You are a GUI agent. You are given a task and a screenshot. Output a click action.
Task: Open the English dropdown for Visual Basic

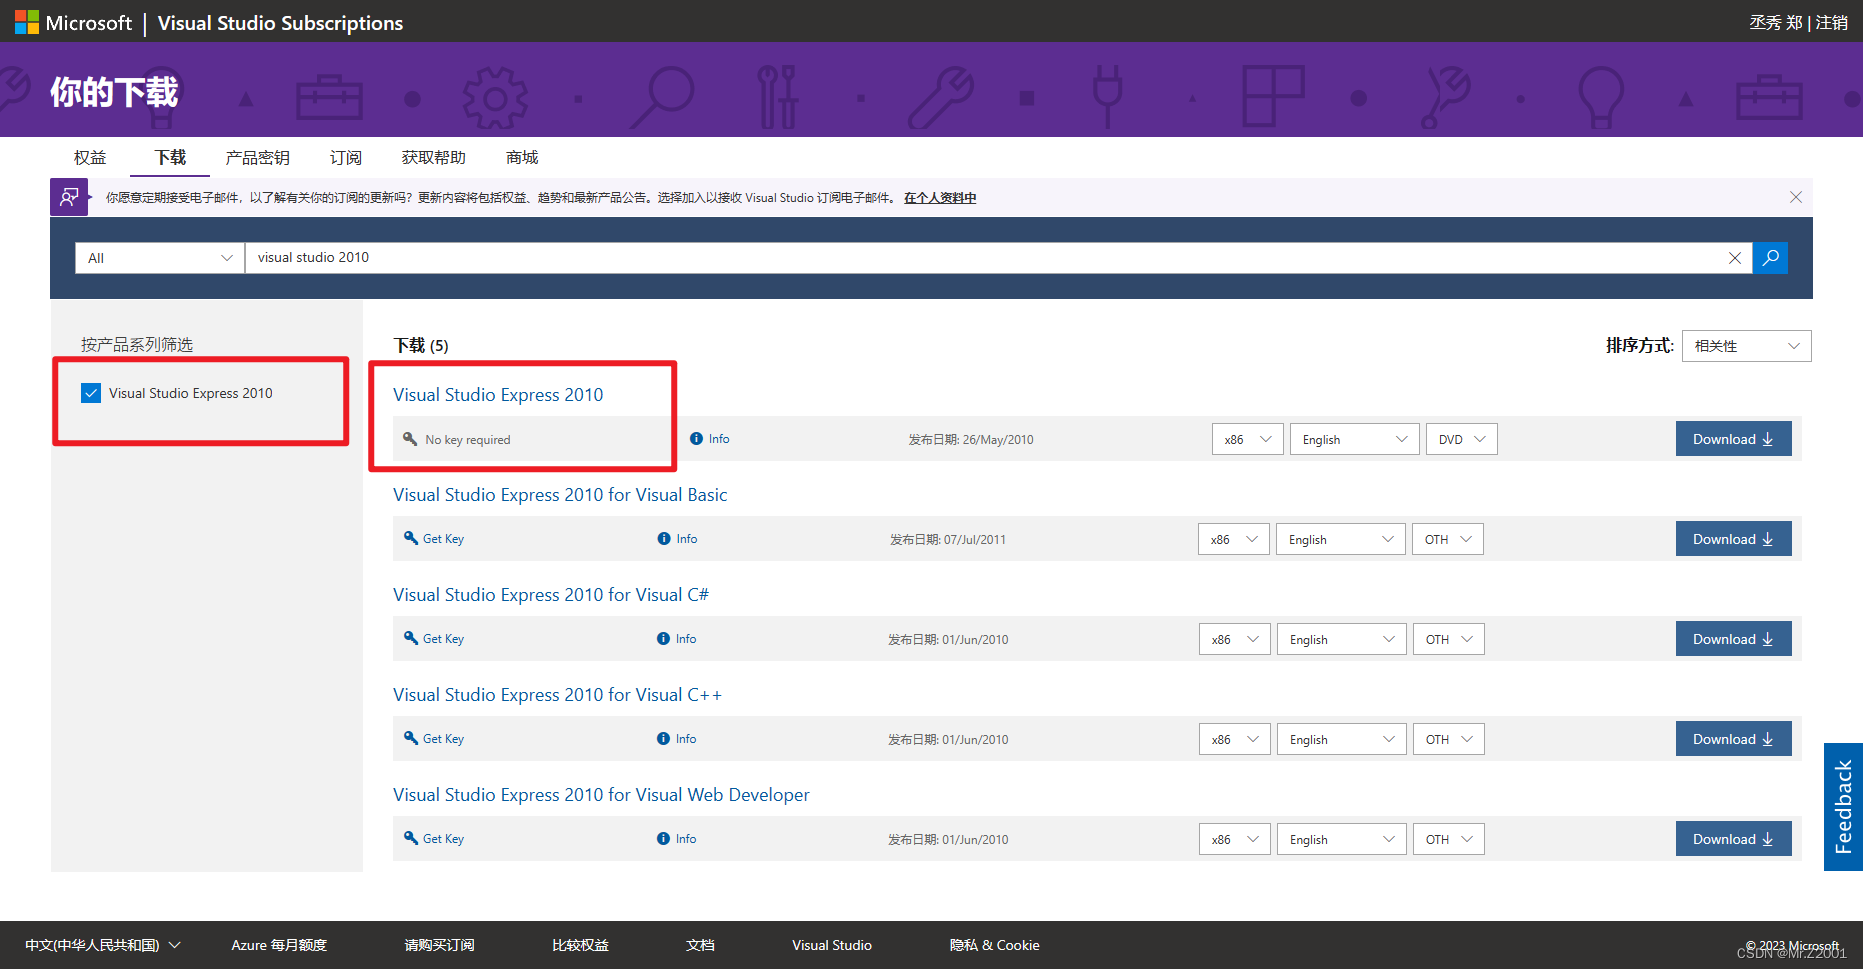point(1340,539)
